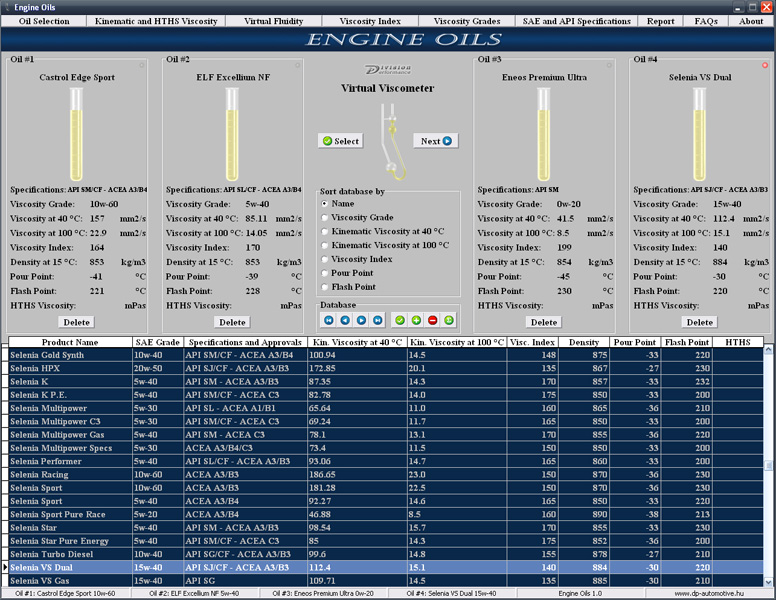Select the Selenia Gold Synth row
The image size is (776, 600).
click(x=386, y=355)
